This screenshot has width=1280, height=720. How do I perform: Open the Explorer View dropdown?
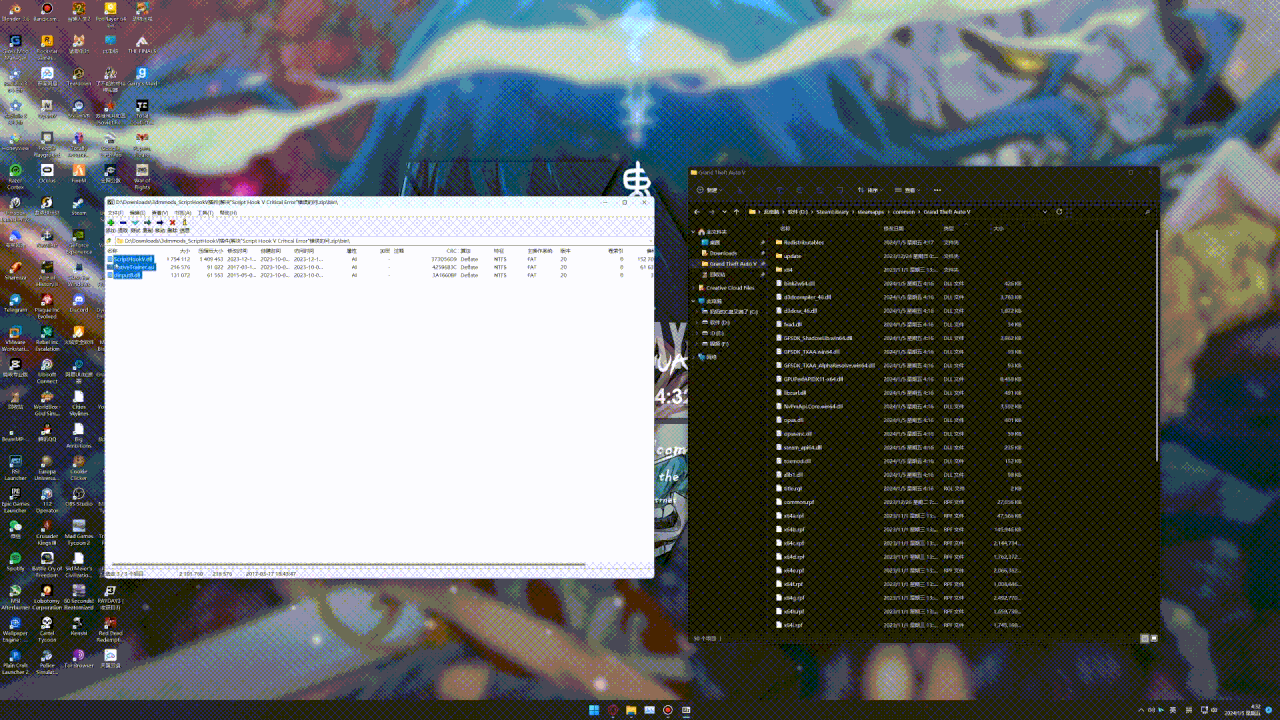(x=908, y=190)
